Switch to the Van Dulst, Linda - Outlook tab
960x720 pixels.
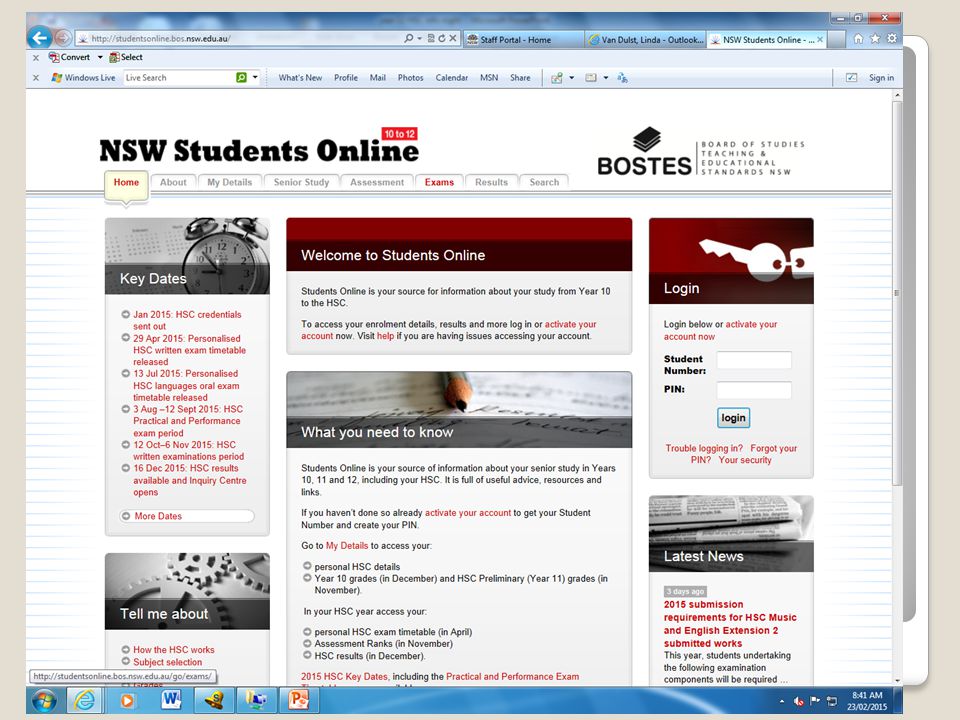point(645,40)
